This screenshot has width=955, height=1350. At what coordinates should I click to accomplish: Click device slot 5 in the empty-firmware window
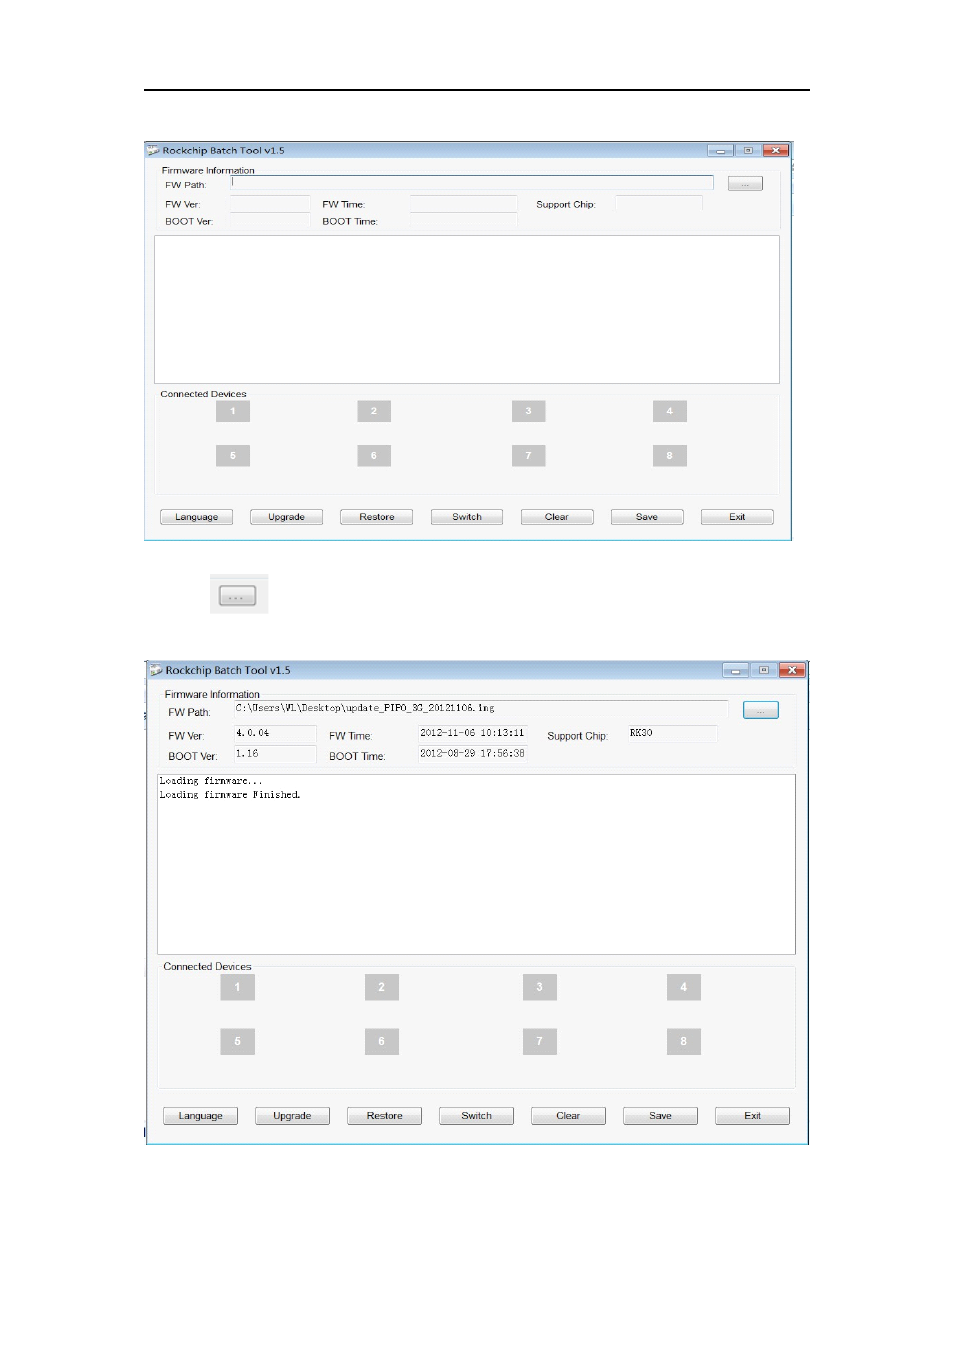tap(233, 456)
